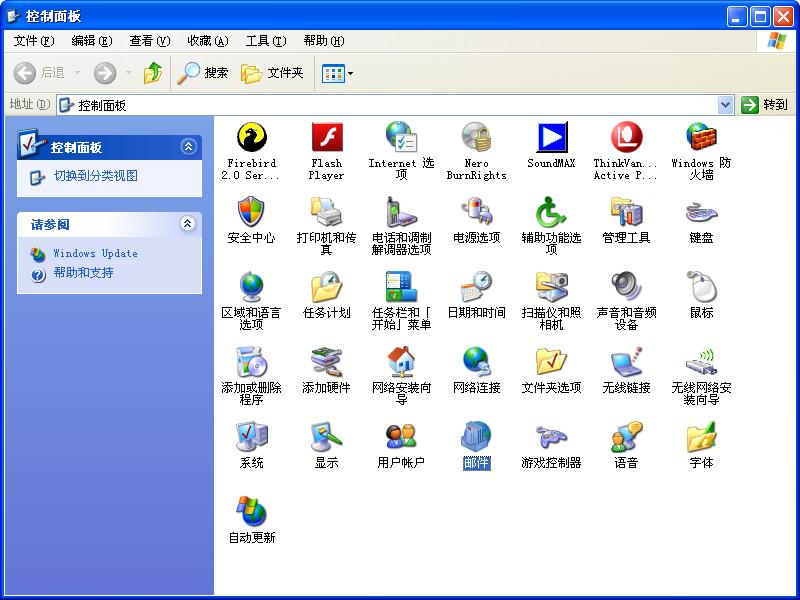Viewport: 800px width, 600px height.
Task: Click 切换到分类视图 link
Action: (x=96, y=176)
